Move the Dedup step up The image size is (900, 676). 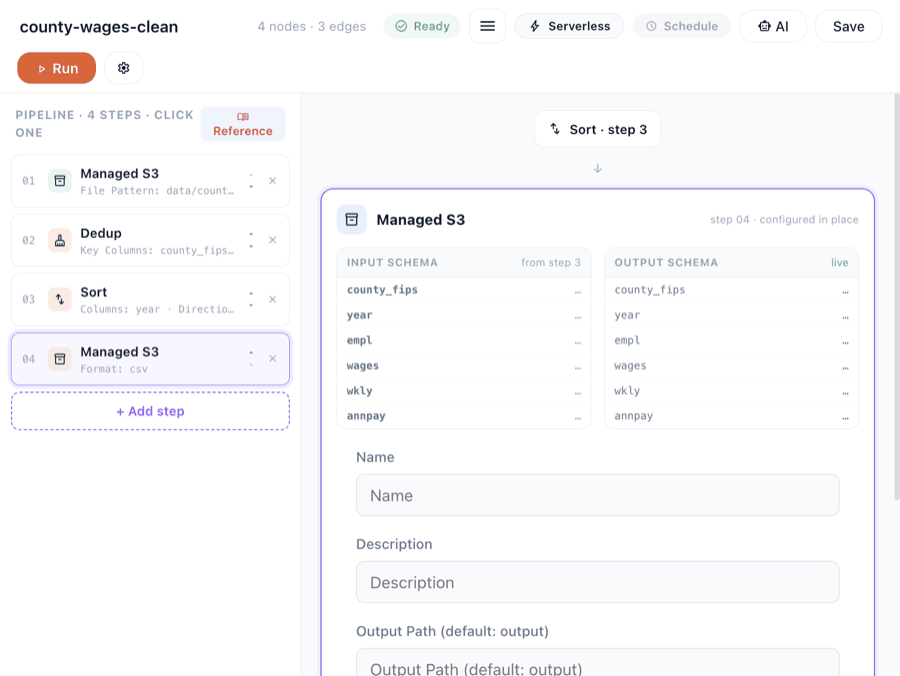(x=251, y=234)
